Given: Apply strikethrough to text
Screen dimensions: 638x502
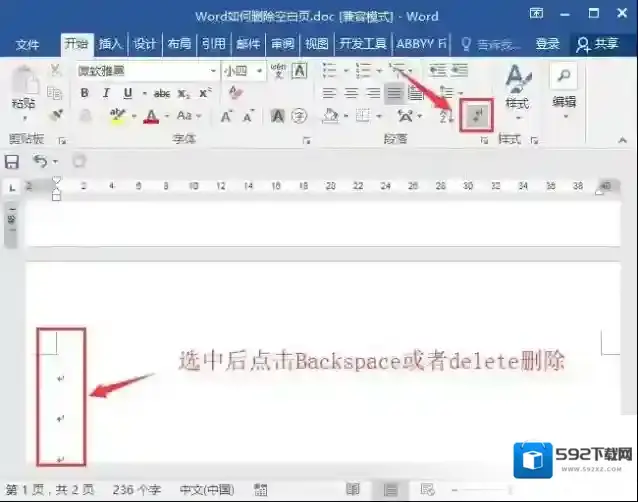Looking at the screenshot, I should coord(161,93).
